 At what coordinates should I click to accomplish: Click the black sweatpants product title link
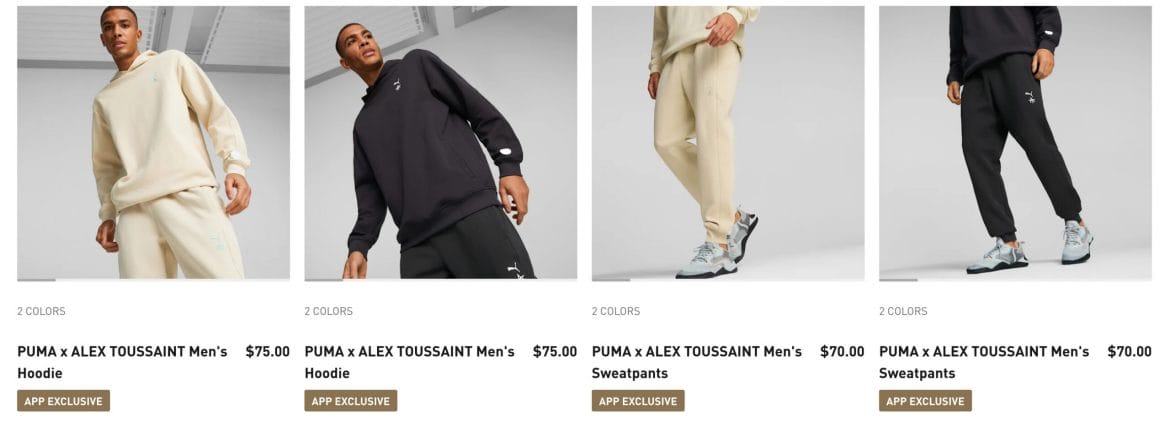point(984,362)
